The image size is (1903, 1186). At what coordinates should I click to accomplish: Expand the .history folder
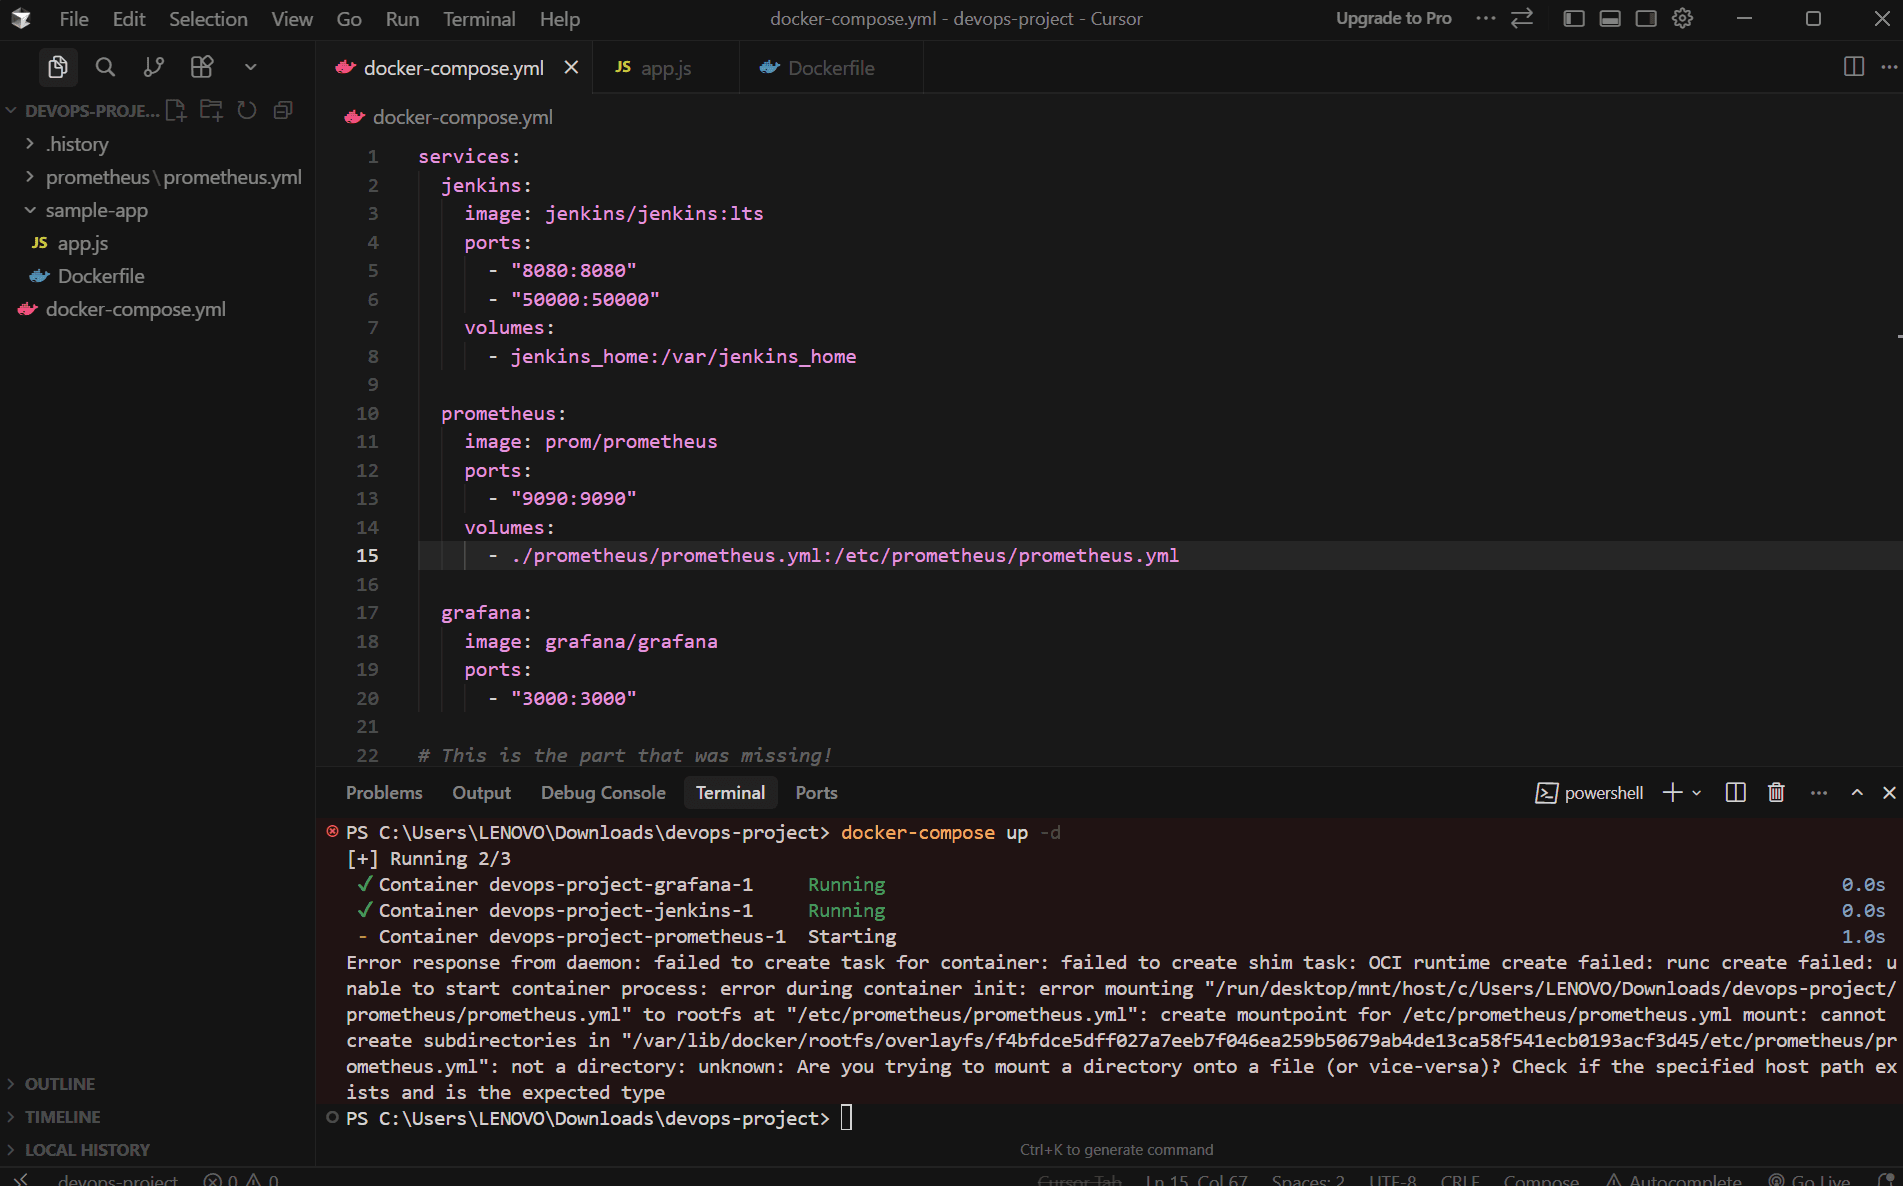[77, 144]
